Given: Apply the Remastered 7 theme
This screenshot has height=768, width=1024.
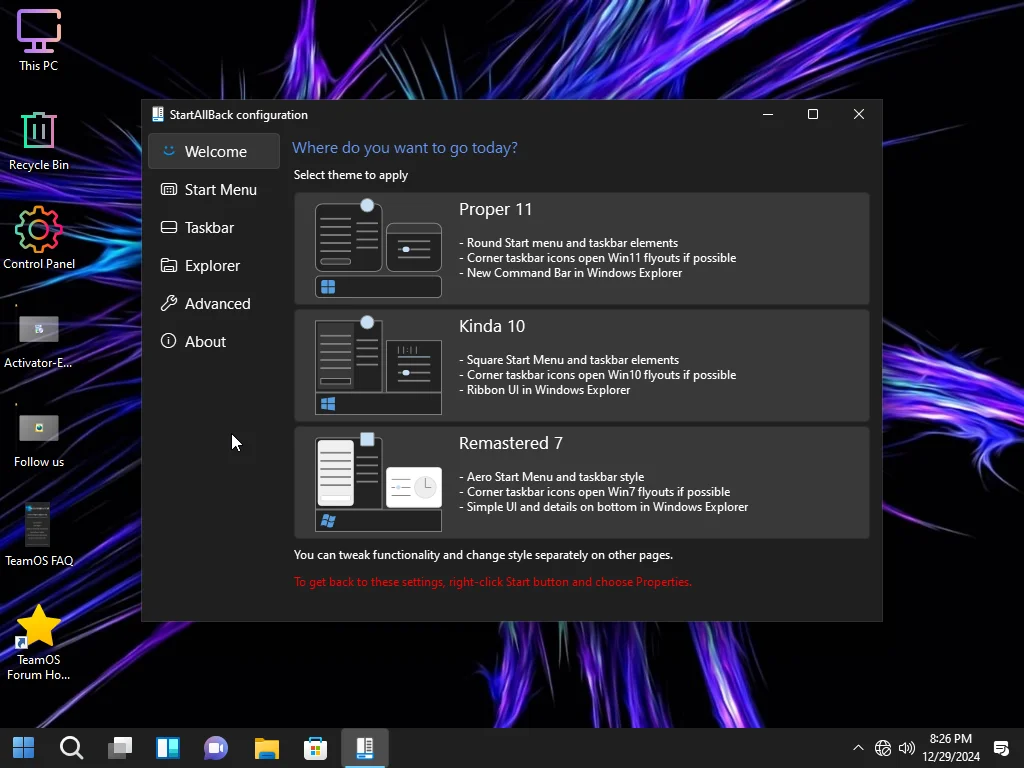Looking at the screenshot, I should click(x=581, y=483).
